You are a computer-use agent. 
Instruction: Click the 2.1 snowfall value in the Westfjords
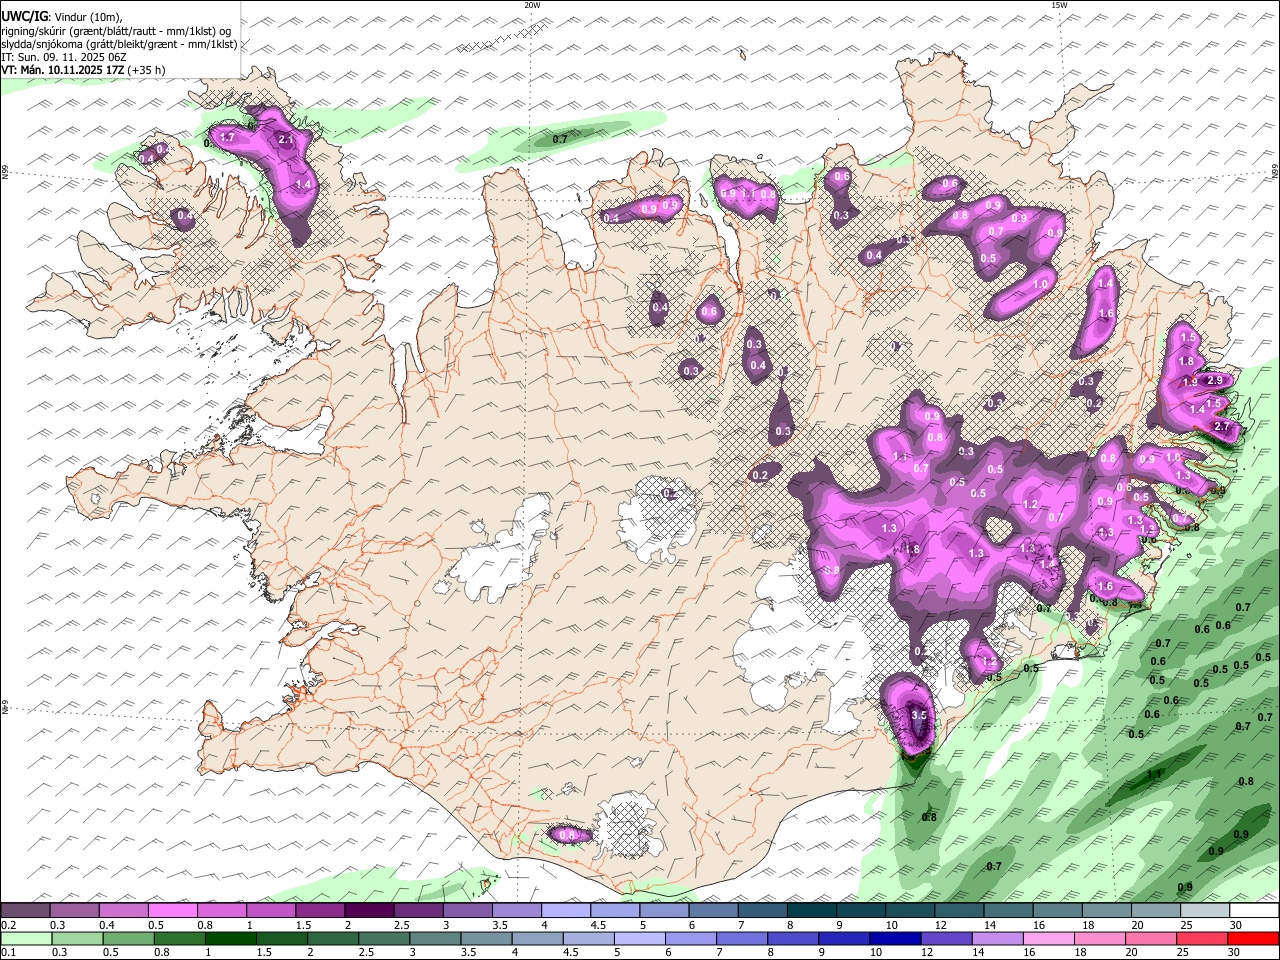tap(285, 140)
